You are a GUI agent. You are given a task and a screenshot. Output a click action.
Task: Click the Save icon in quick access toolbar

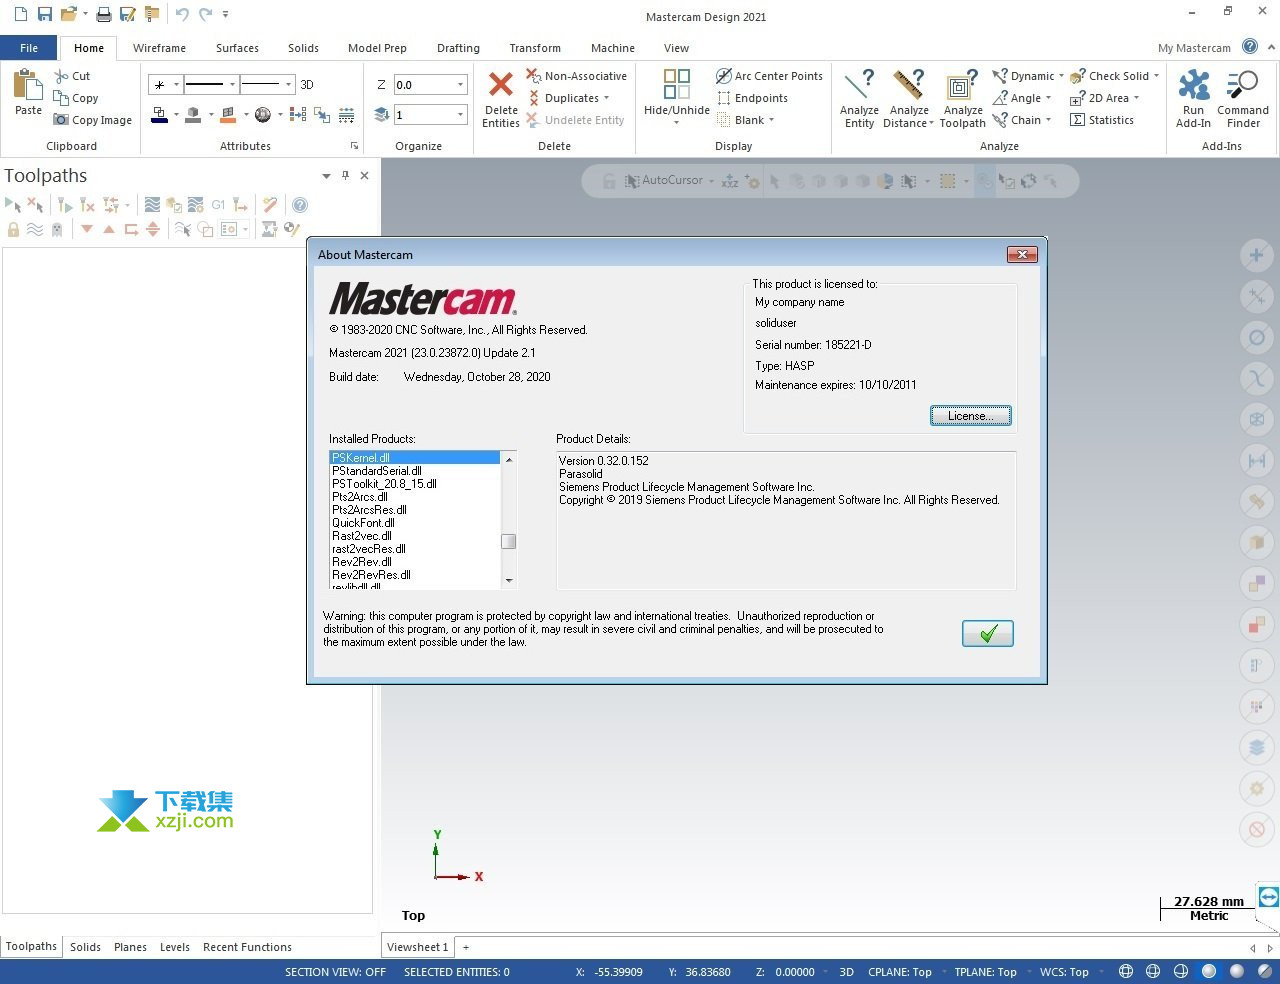coord(44,14)
